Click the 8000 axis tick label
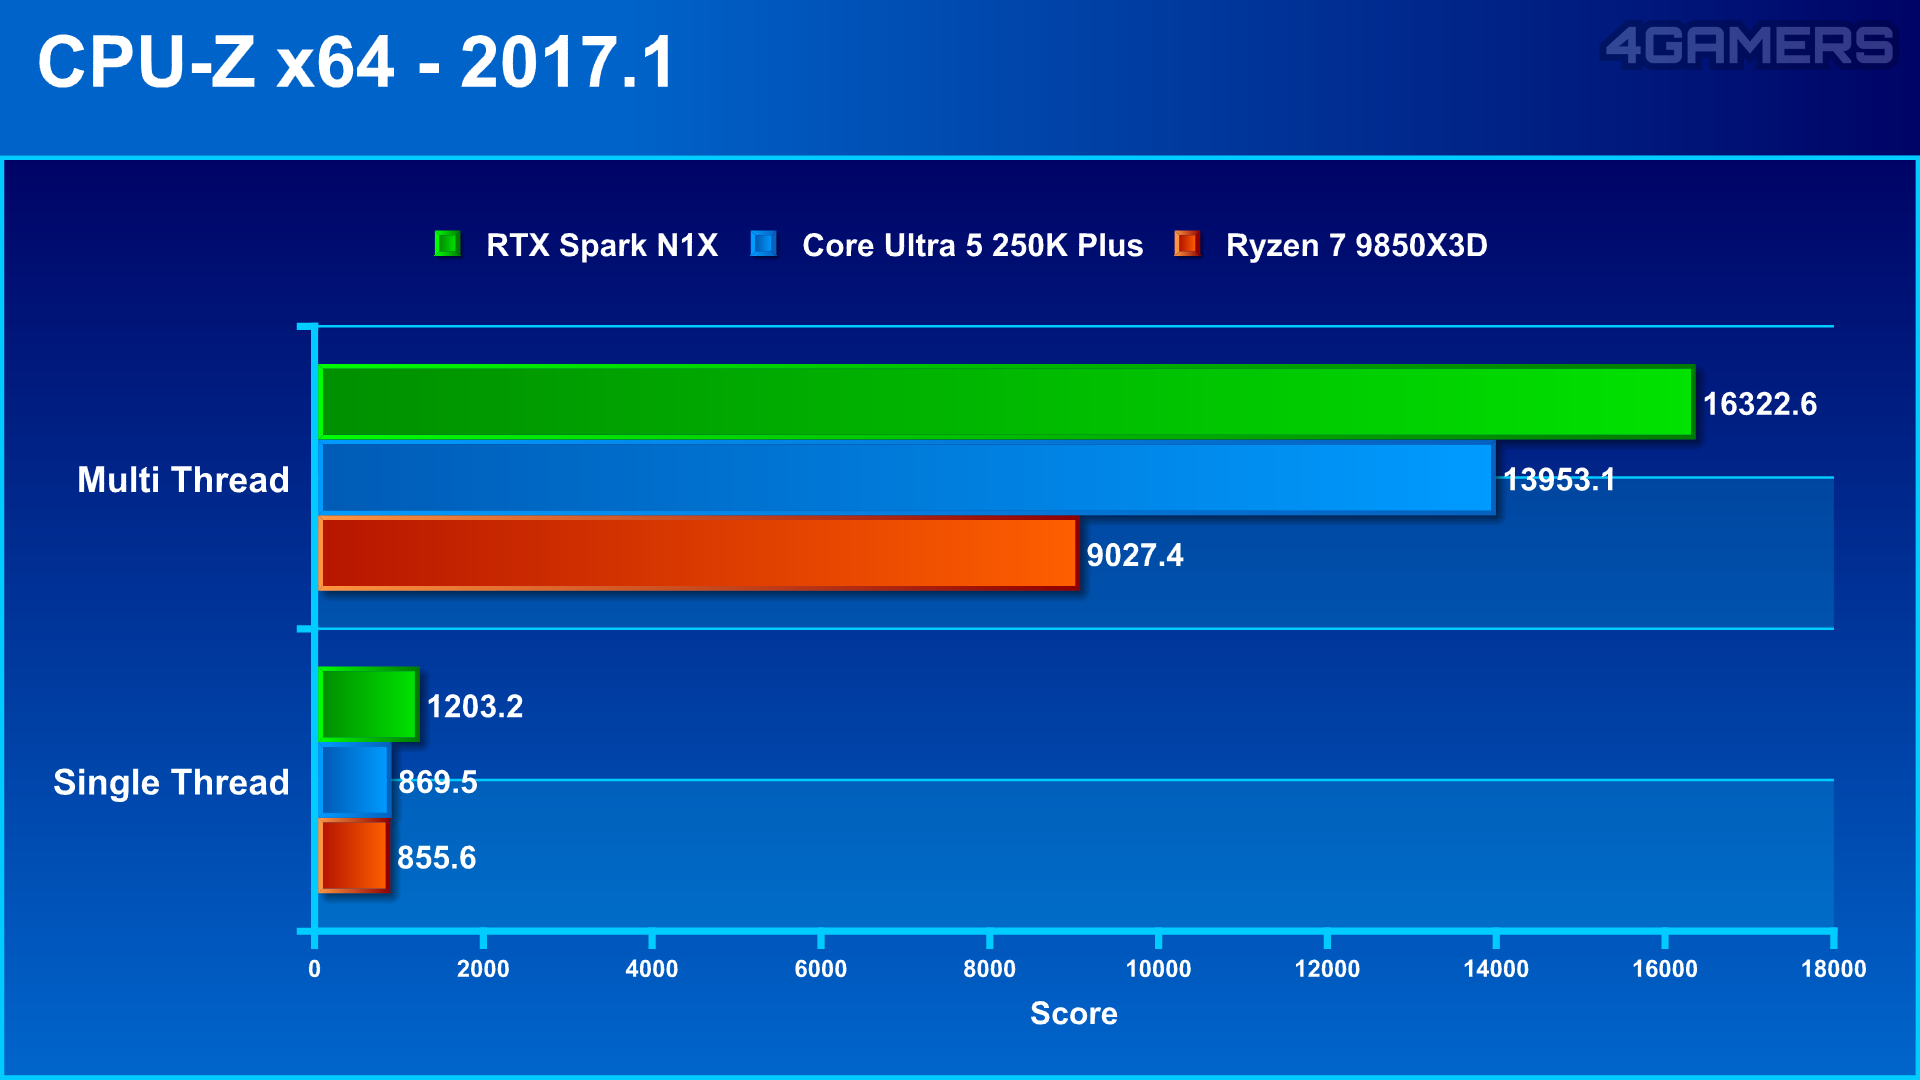The height and width of the screenshot is (1080, 1920). [990, 969]
